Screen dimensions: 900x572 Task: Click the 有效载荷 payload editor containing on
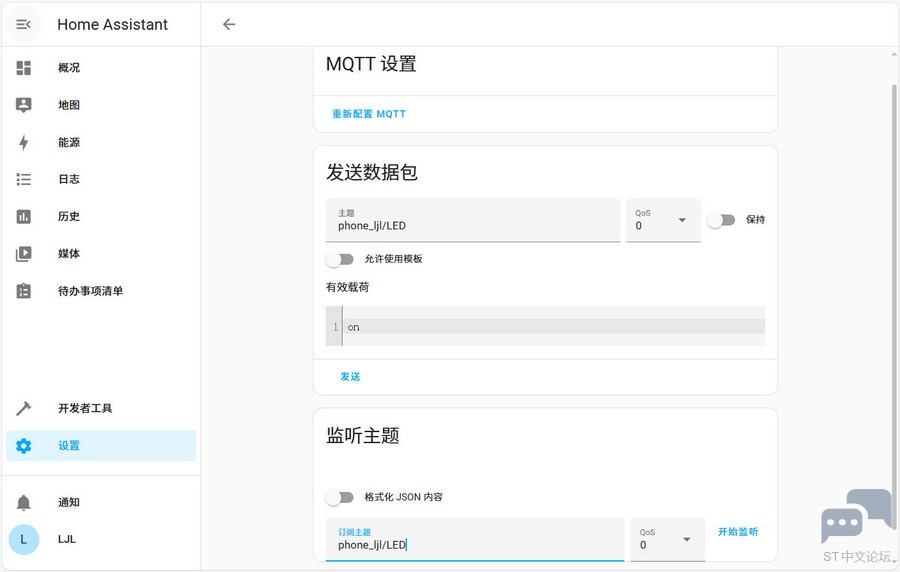pos(545,326)
